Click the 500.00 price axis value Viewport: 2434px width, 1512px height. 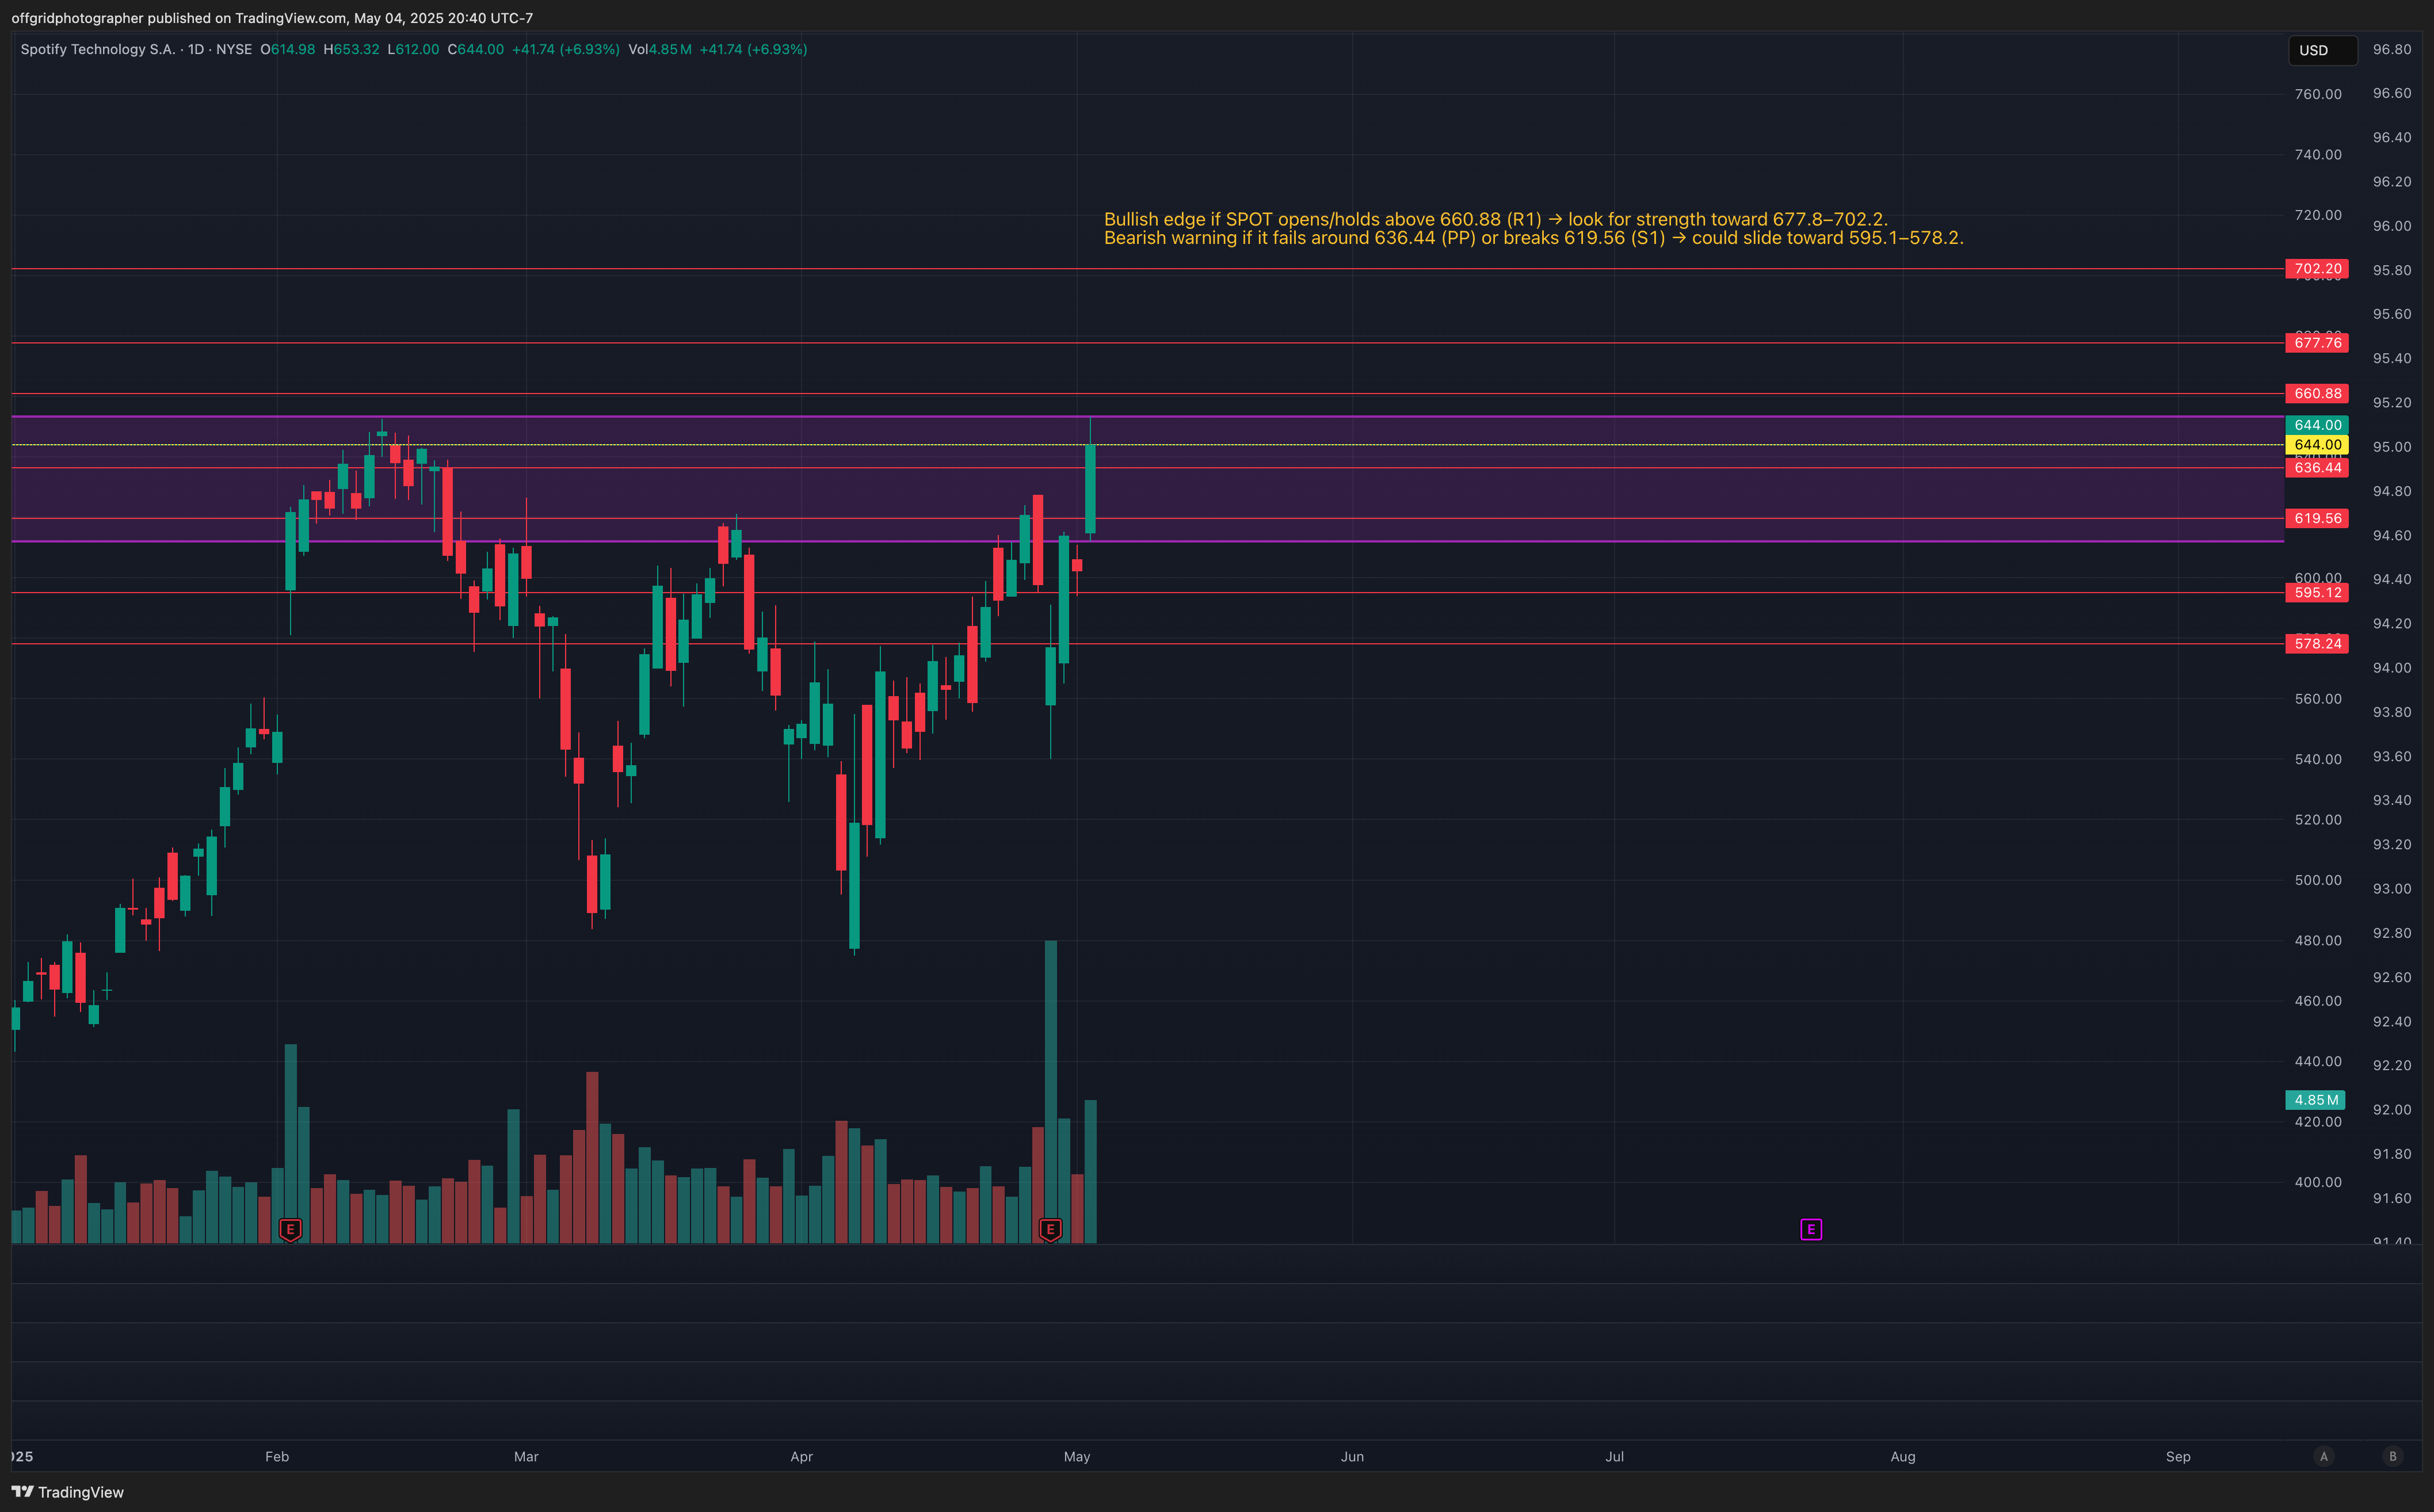(2317, 880)
